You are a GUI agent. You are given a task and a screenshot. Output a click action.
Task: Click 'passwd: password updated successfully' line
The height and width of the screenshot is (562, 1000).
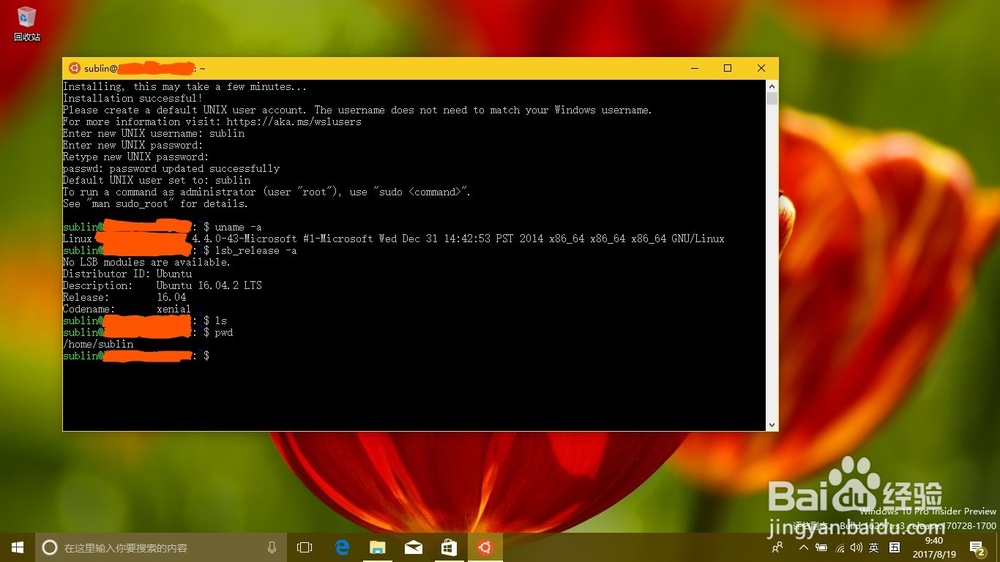click(171, 169)
